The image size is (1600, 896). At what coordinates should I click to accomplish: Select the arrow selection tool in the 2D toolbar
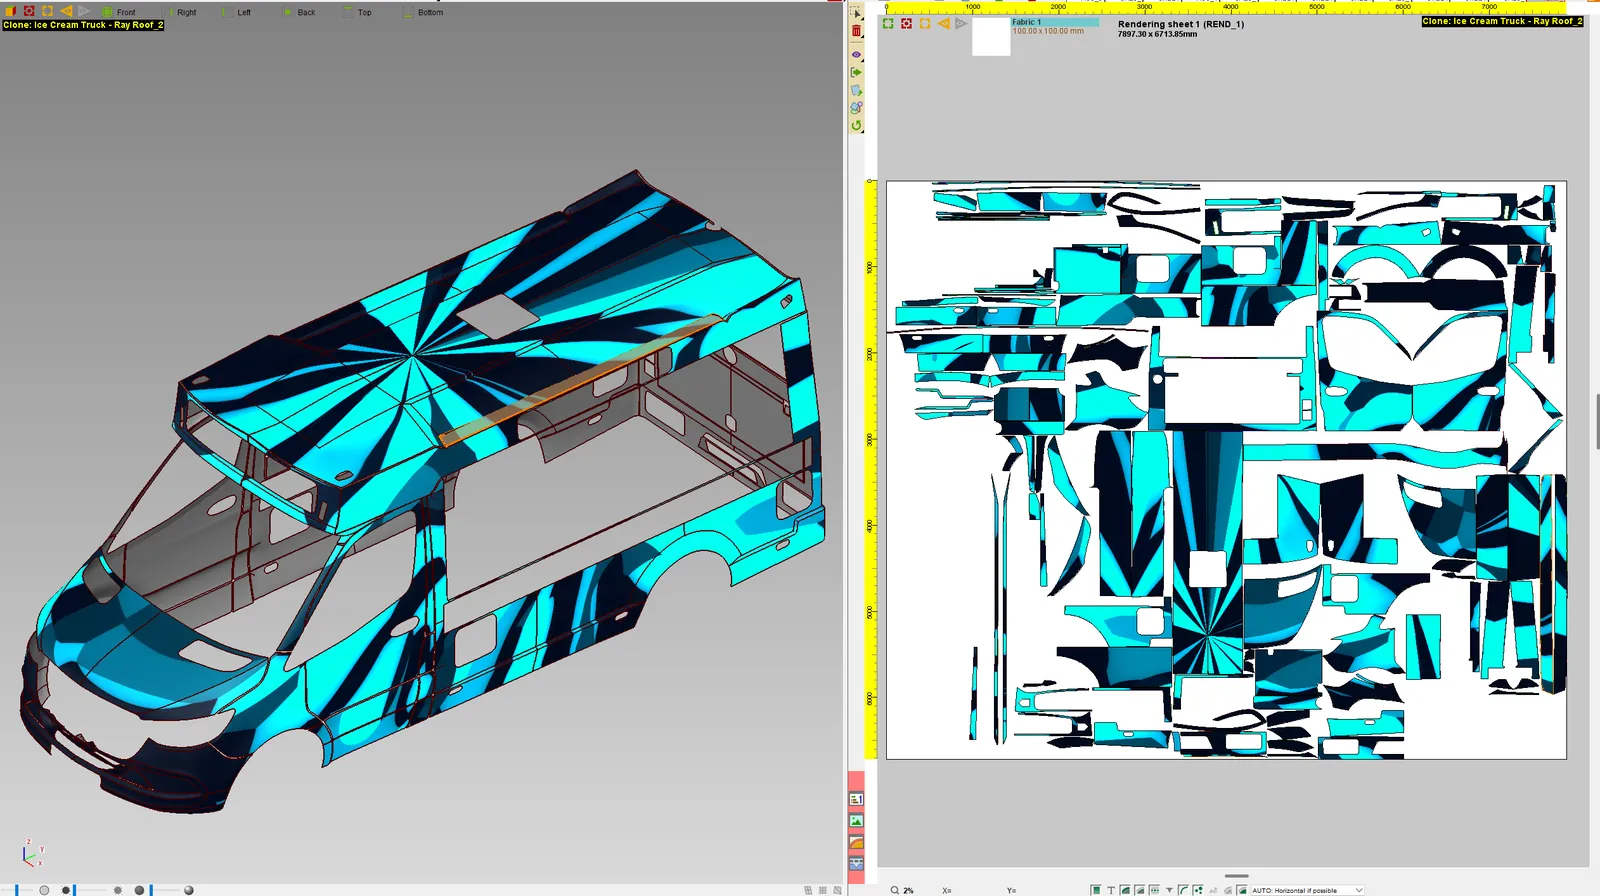856,12
